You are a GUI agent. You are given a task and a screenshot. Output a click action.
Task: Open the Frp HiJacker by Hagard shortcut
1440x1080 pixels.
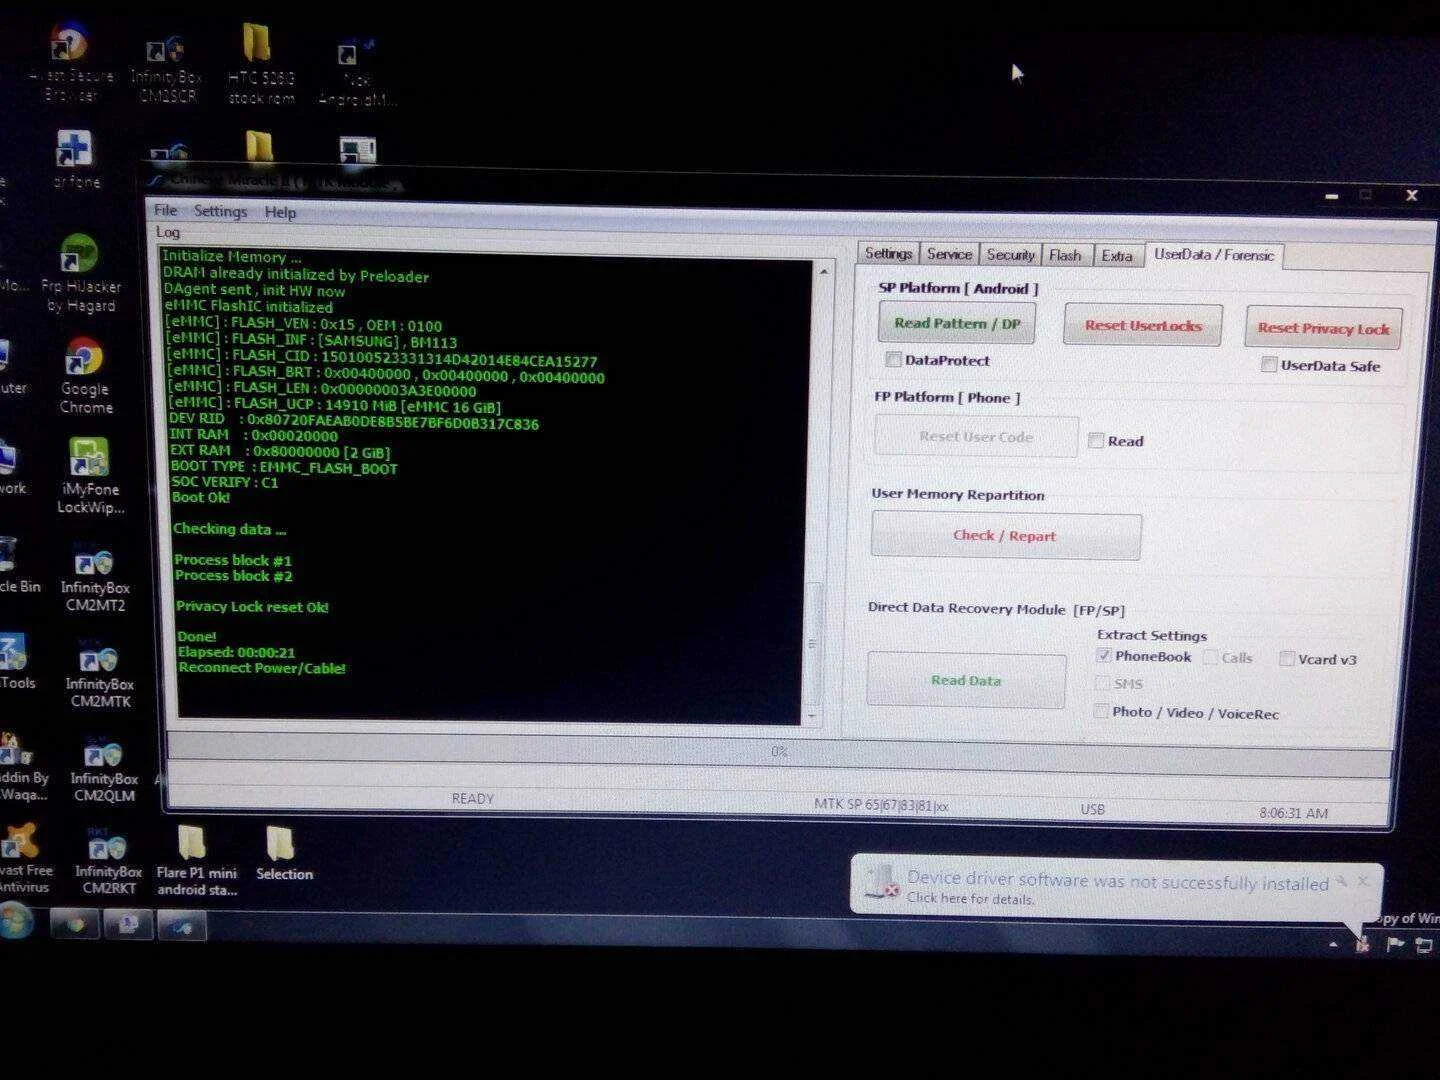[x=80, y=274]
